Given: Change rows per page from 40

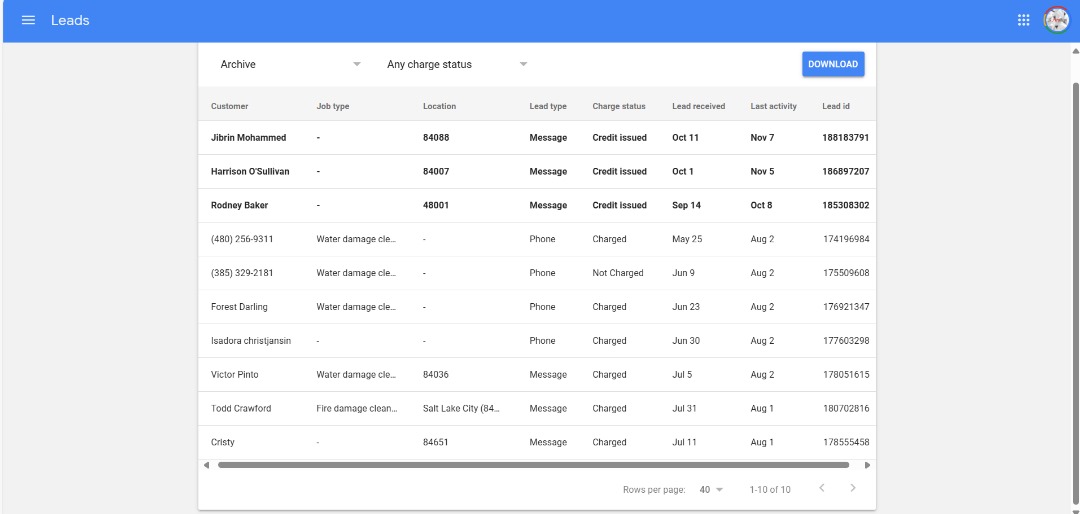Looking at the screenshot, I should coord(711,490).
